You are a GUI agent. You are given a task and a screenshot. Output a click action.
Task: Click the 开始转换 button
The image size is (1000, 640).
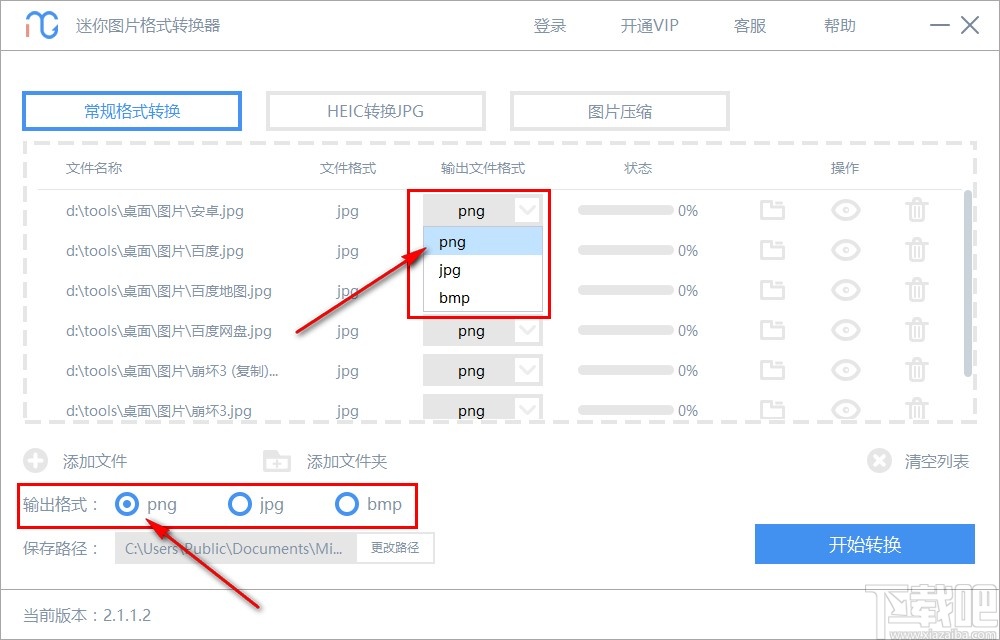pos(865,544)
